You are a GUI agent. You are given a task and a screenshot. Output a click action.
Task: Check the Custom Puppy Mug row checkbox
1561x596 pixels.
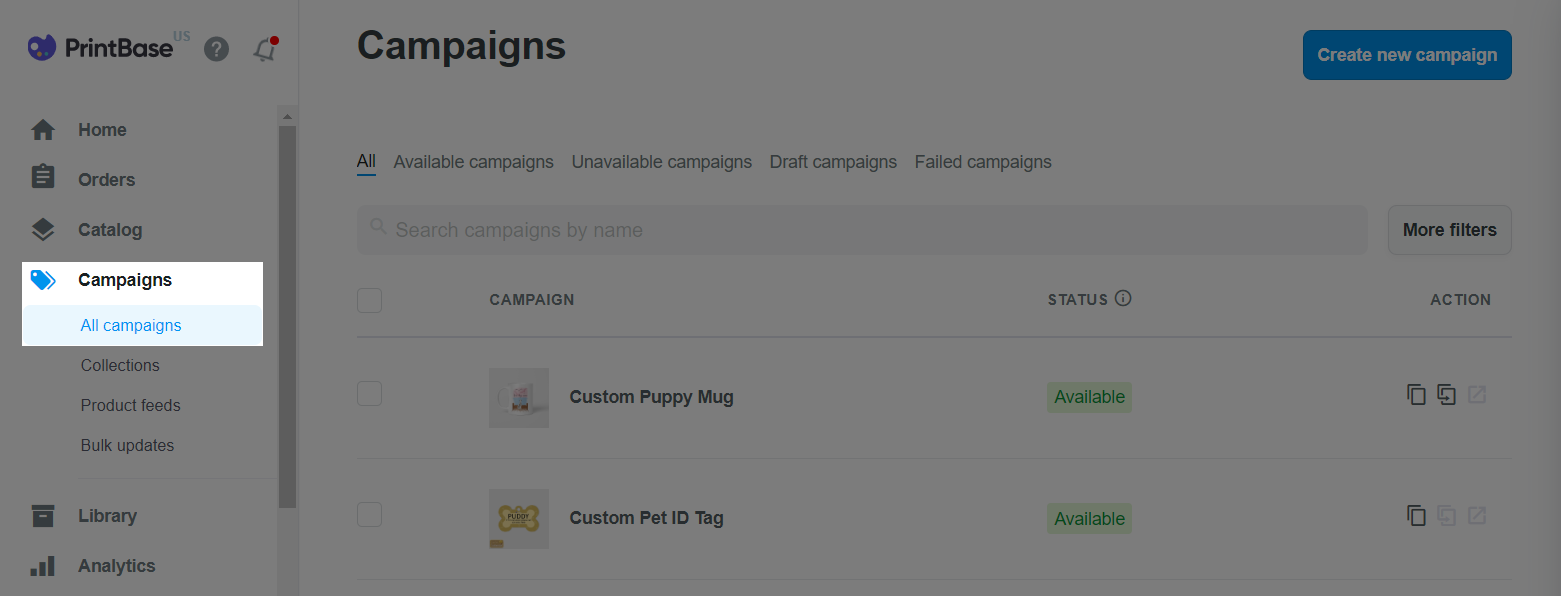tap(370, 394)
